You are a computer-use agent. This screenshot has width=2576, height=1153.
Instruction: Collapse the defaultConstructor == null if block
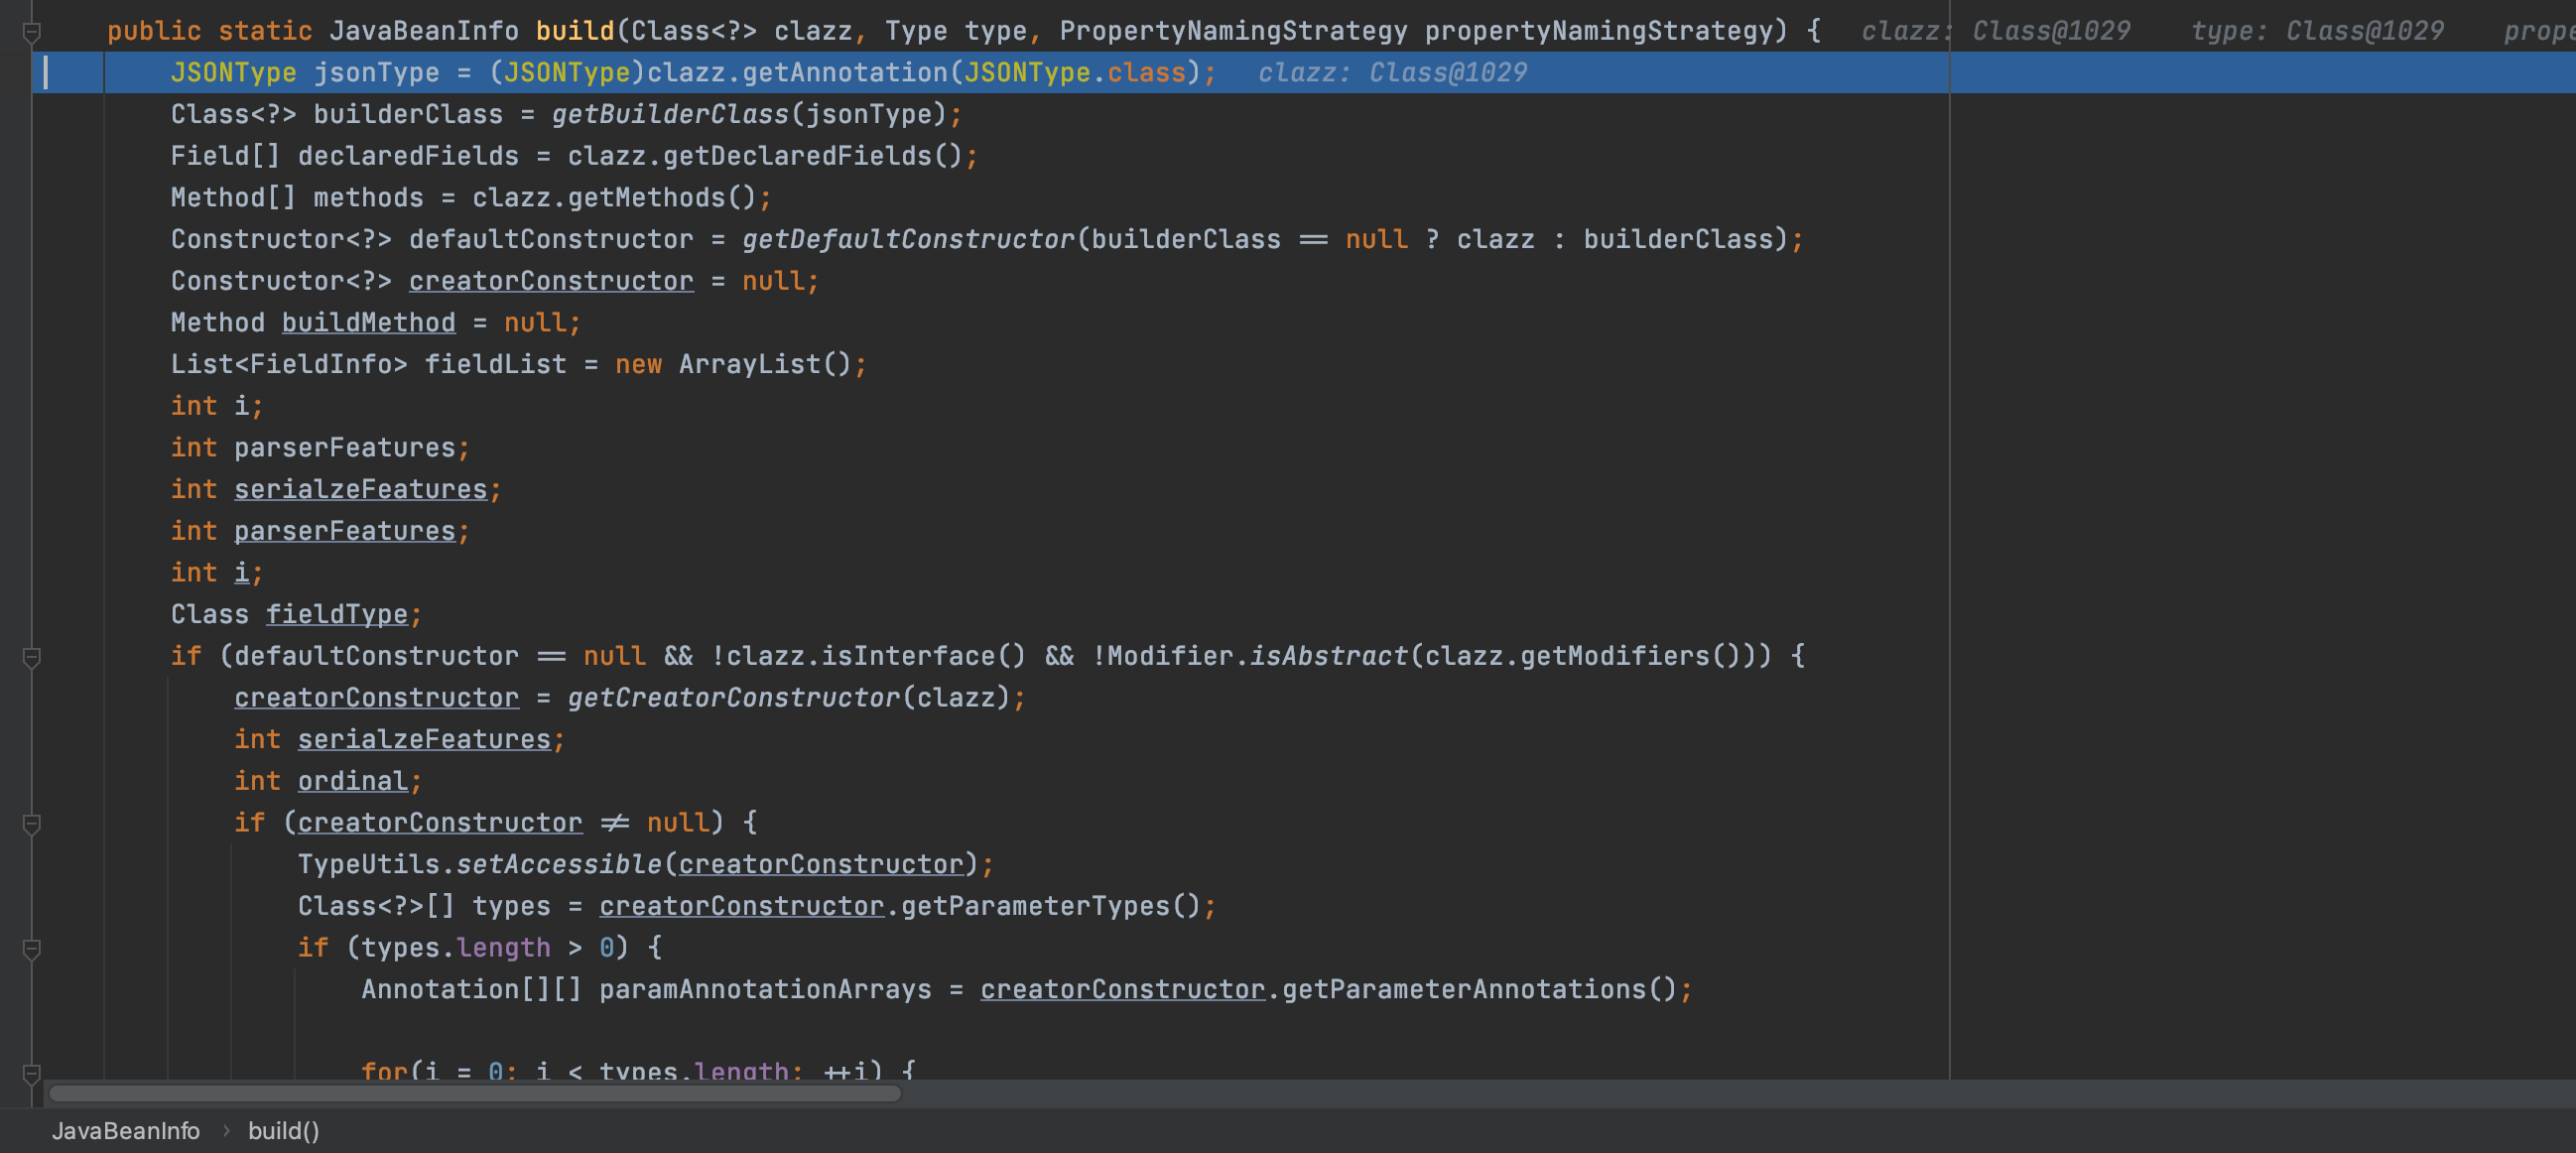(31, 657)
